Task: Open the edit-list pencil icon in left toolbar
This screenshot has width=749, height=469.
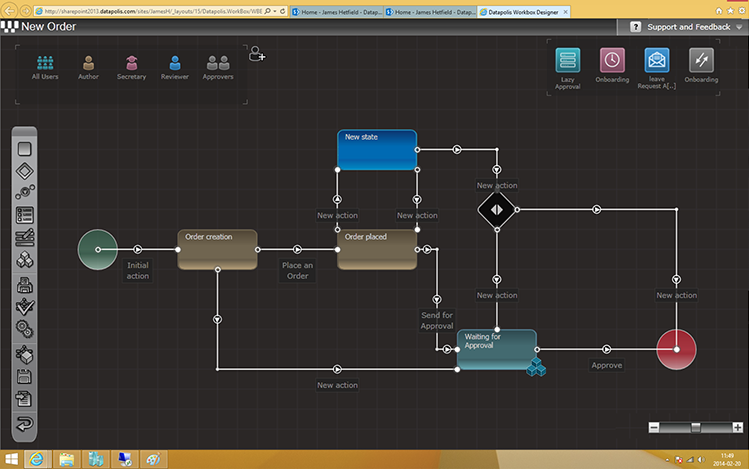Action: [x=24, y=237]
